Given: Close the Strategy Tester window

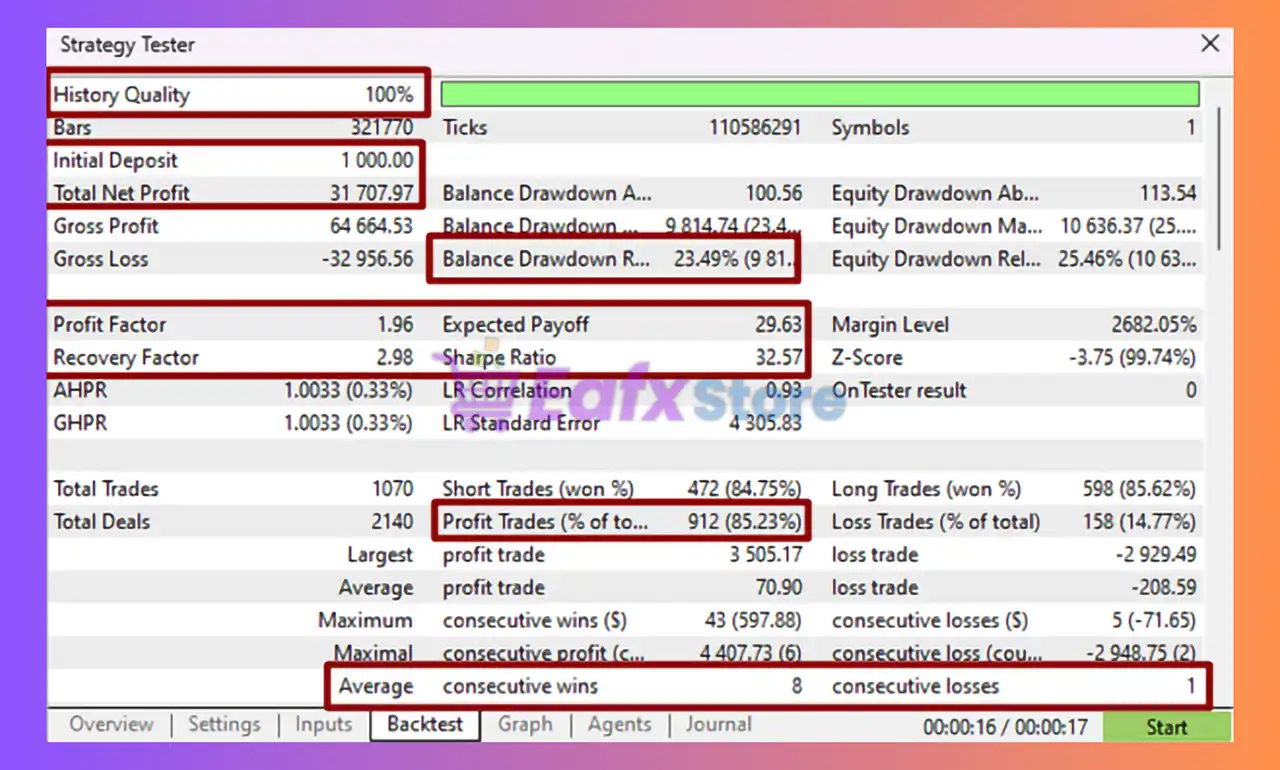Looking at the screenshot, I should coord(1210,44).
